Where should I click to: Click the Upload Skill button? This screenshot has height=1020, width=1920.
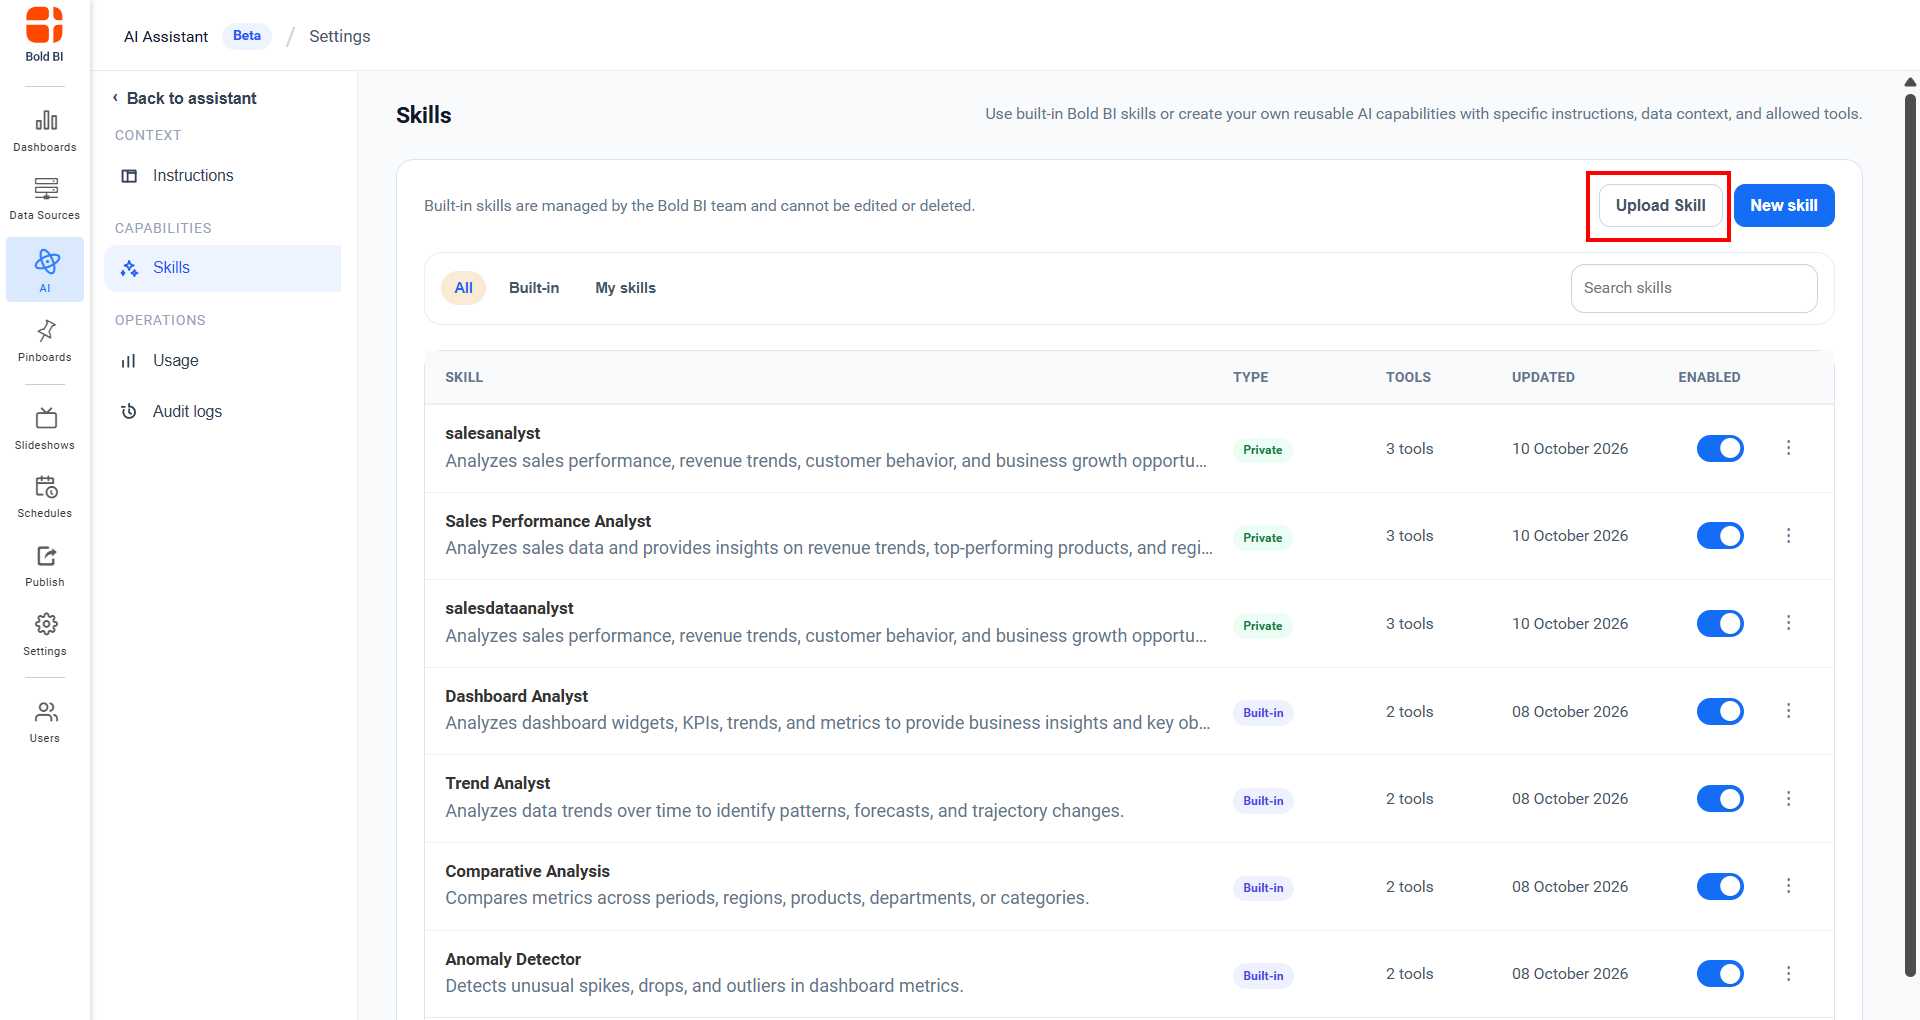click(1661, 205)
